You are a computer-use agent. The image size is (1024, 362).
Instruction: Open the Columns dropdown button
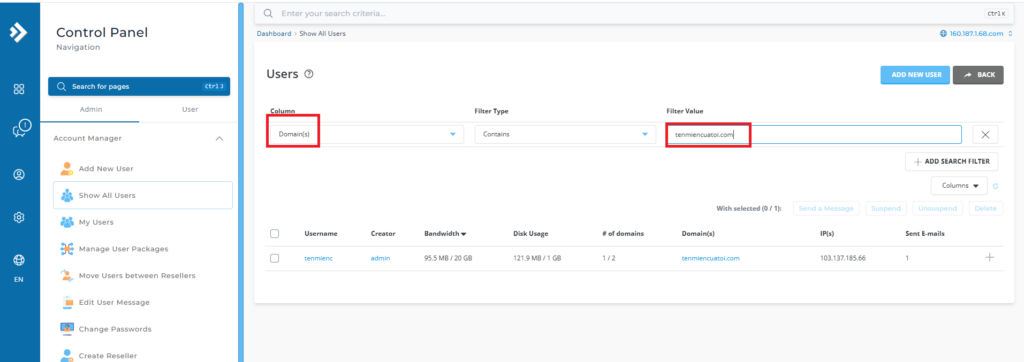pos(959,186)
